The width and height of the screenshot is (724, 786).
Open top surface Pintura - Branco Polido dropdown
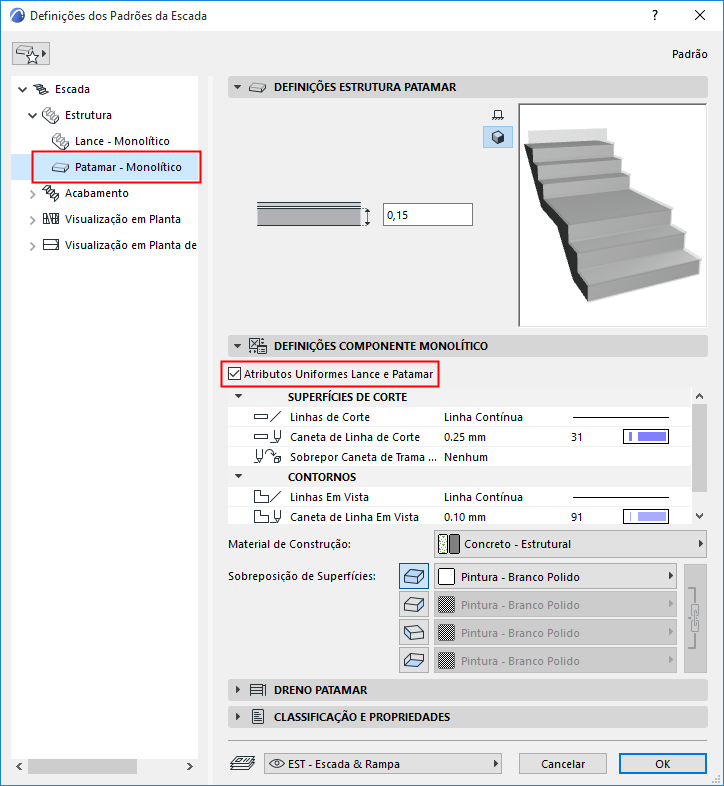(555, 576)
